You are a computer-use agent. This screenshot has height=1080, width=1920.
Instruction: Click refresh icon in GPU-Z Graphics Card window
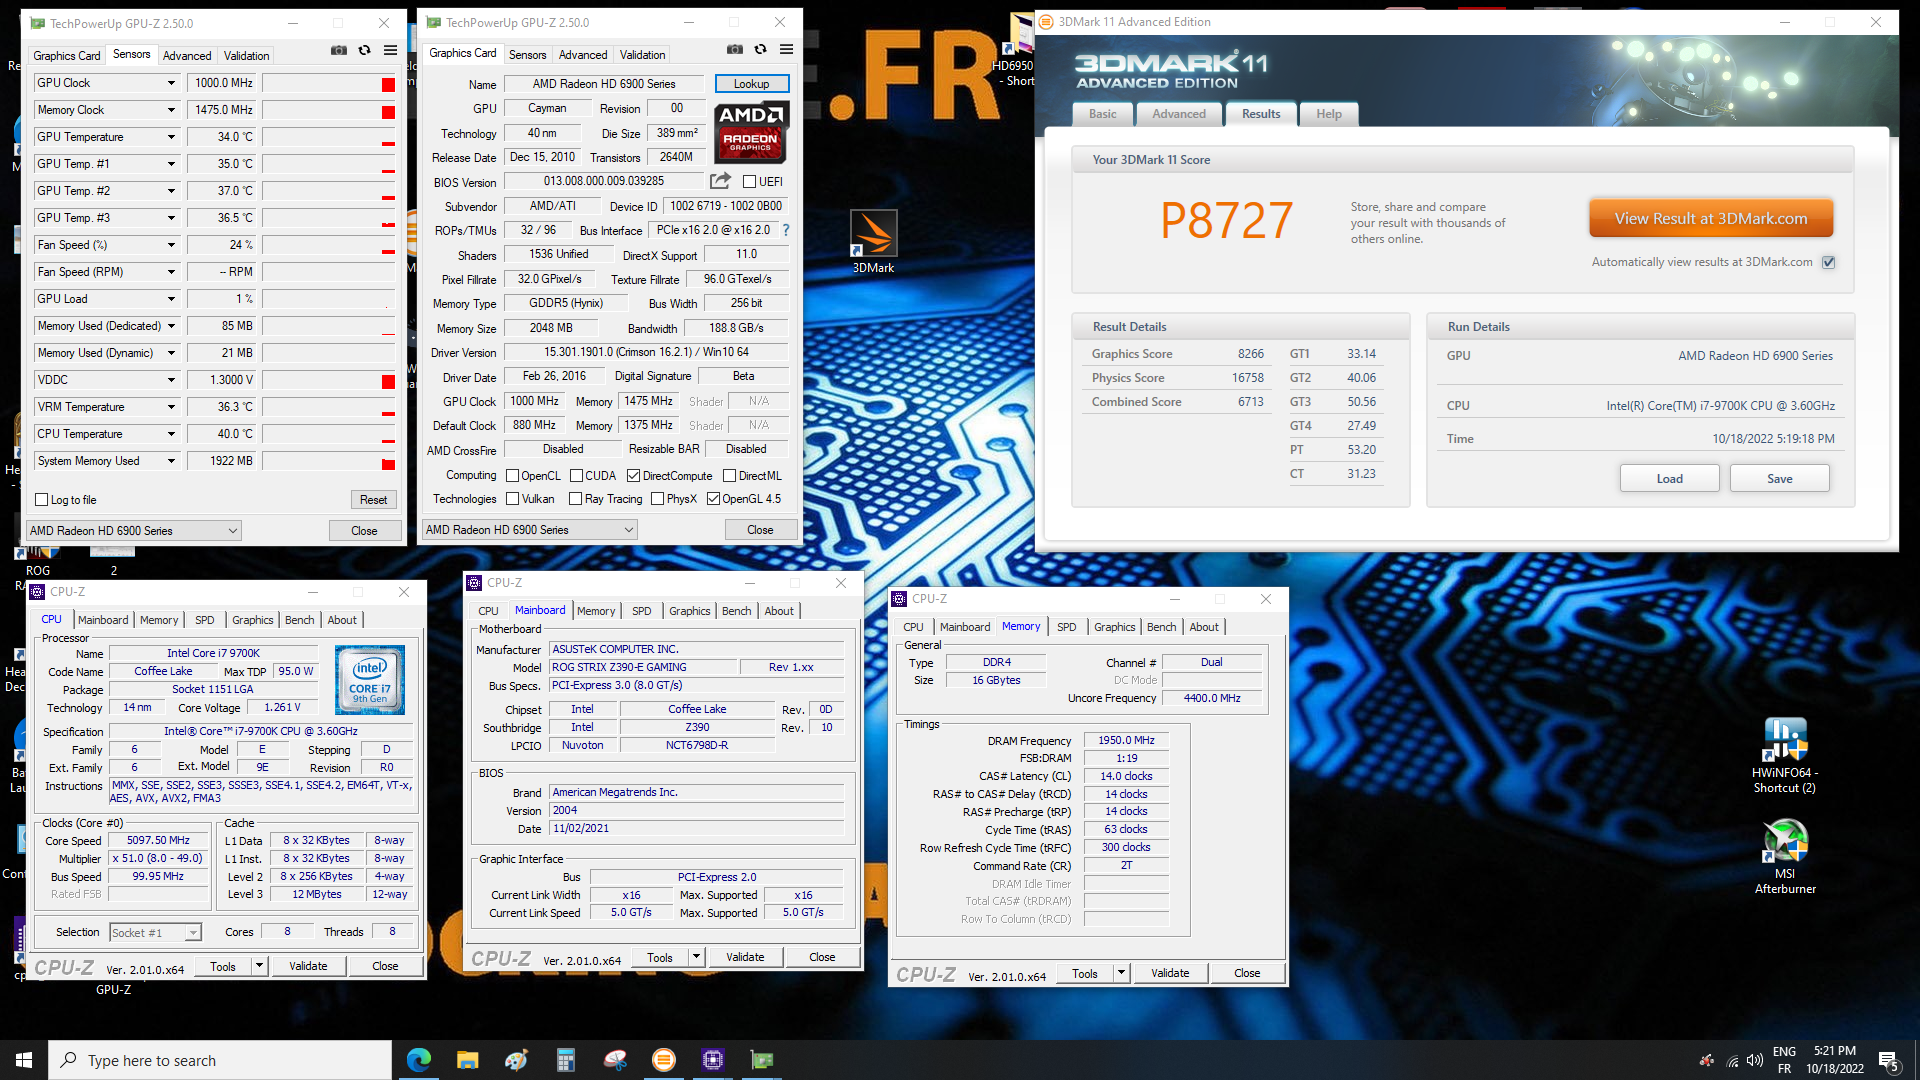[761, 50]
